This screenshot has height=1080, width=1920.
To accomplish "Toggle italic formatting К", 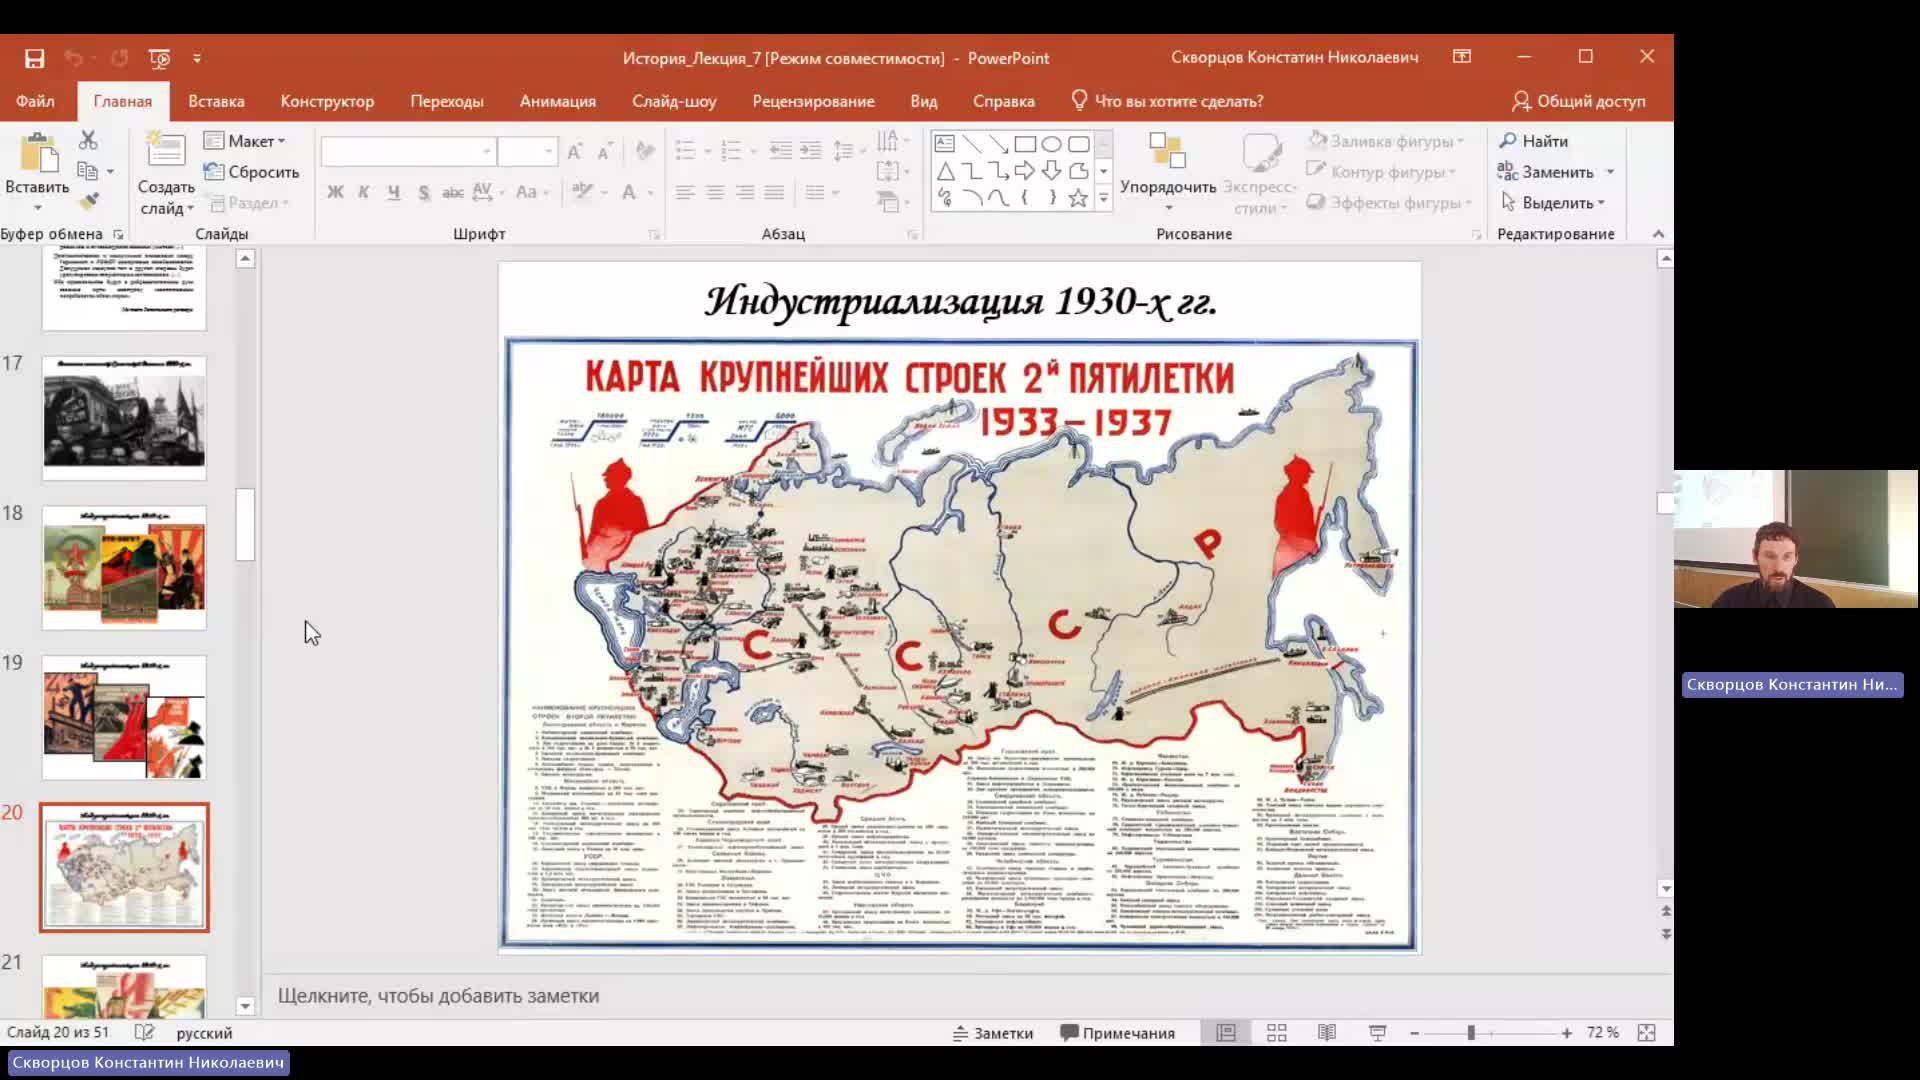I will (364, 192).
